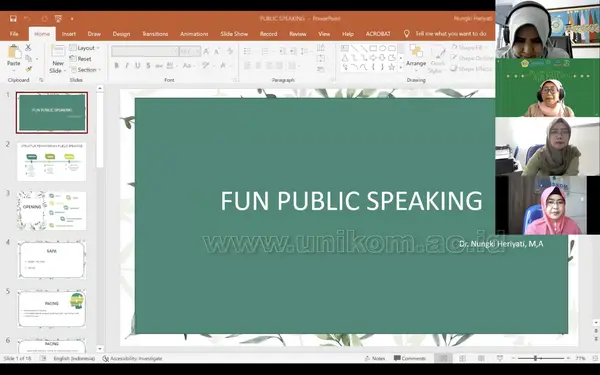The width and height of the screenshot is (600, 375).
Task: Open the font size combo box
Action: [x=190, y=51]
